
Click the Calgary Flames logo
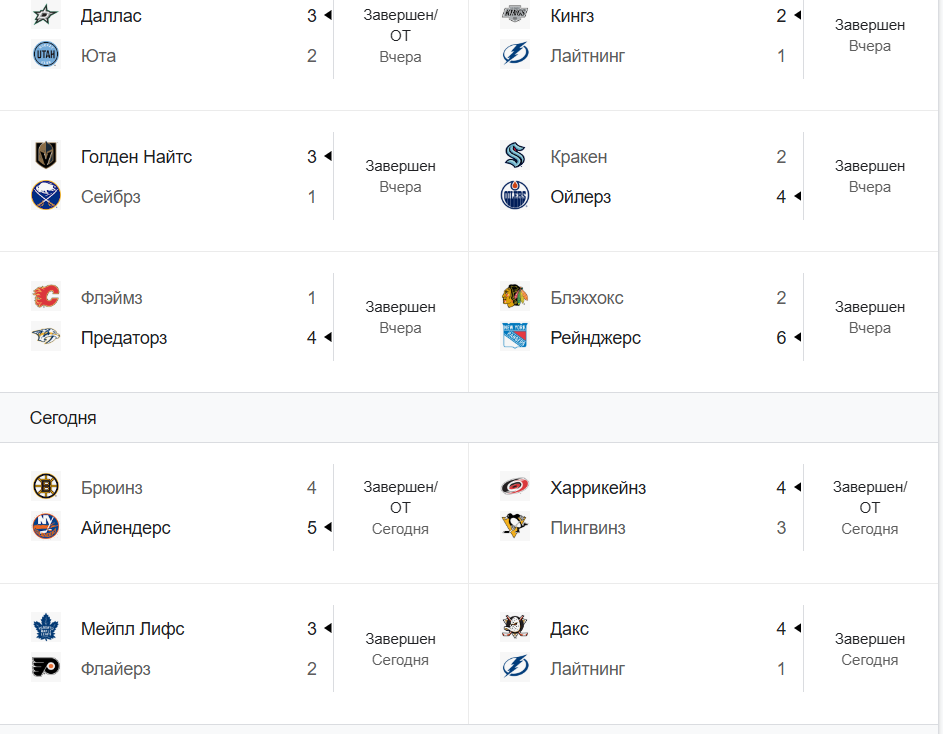pos(46,297)
